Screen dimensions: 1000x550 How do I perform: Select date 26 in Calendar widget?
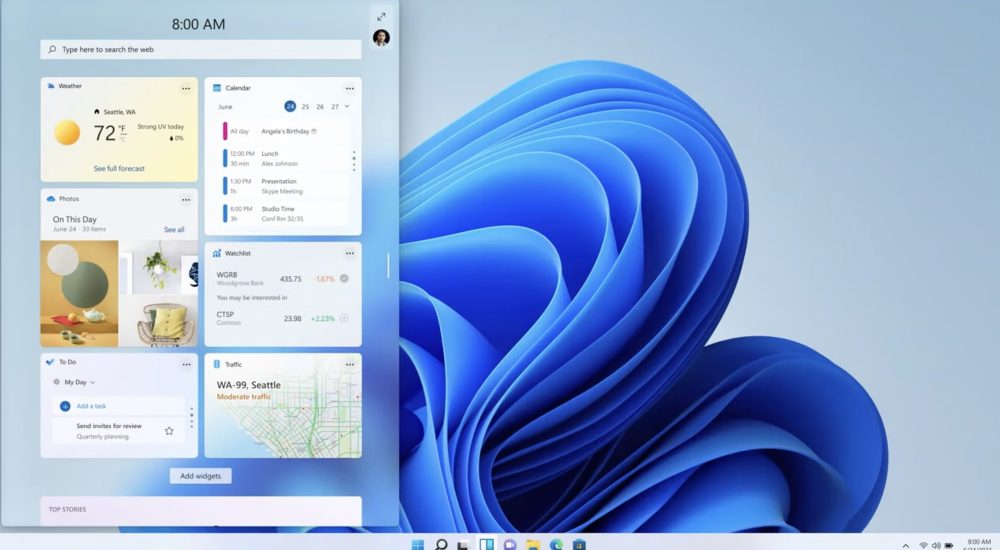(320, 106)
